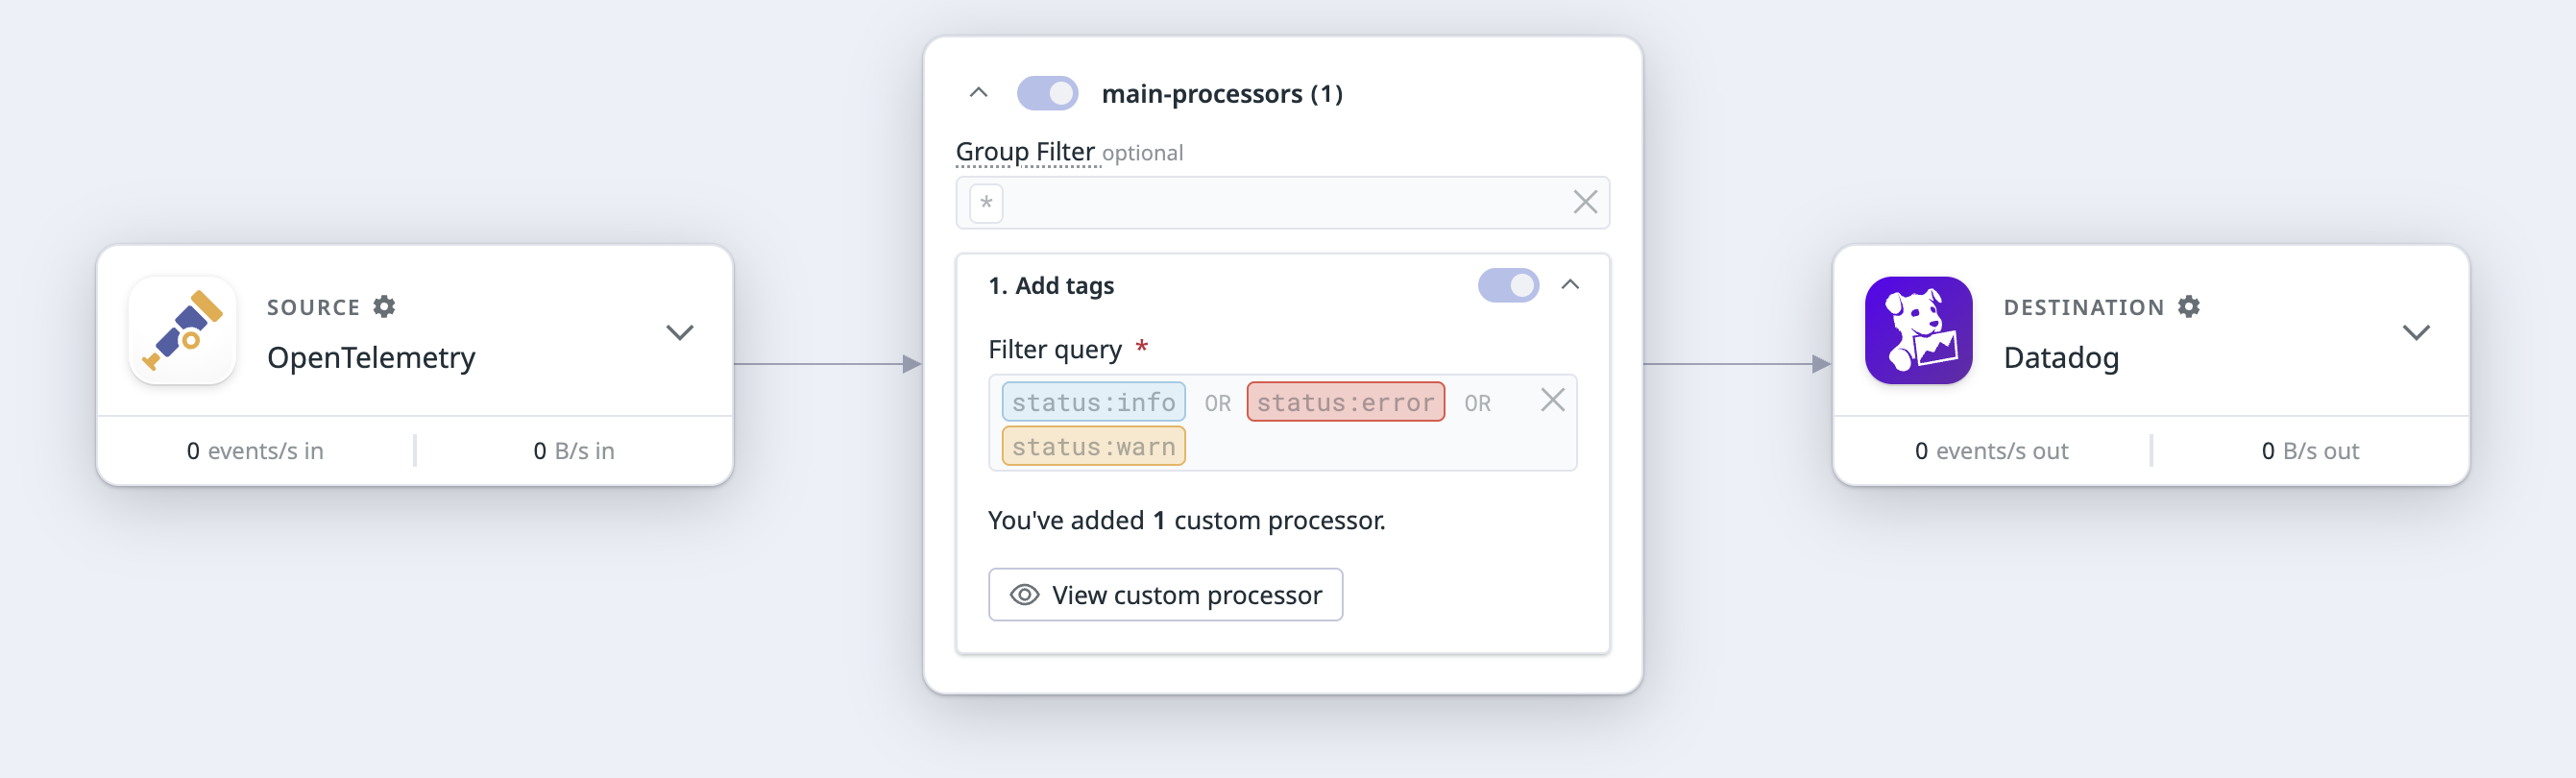Click the Datadog dog logo icon
Viewport: 2576px width, 778px height.
(x=1918, y=331)
